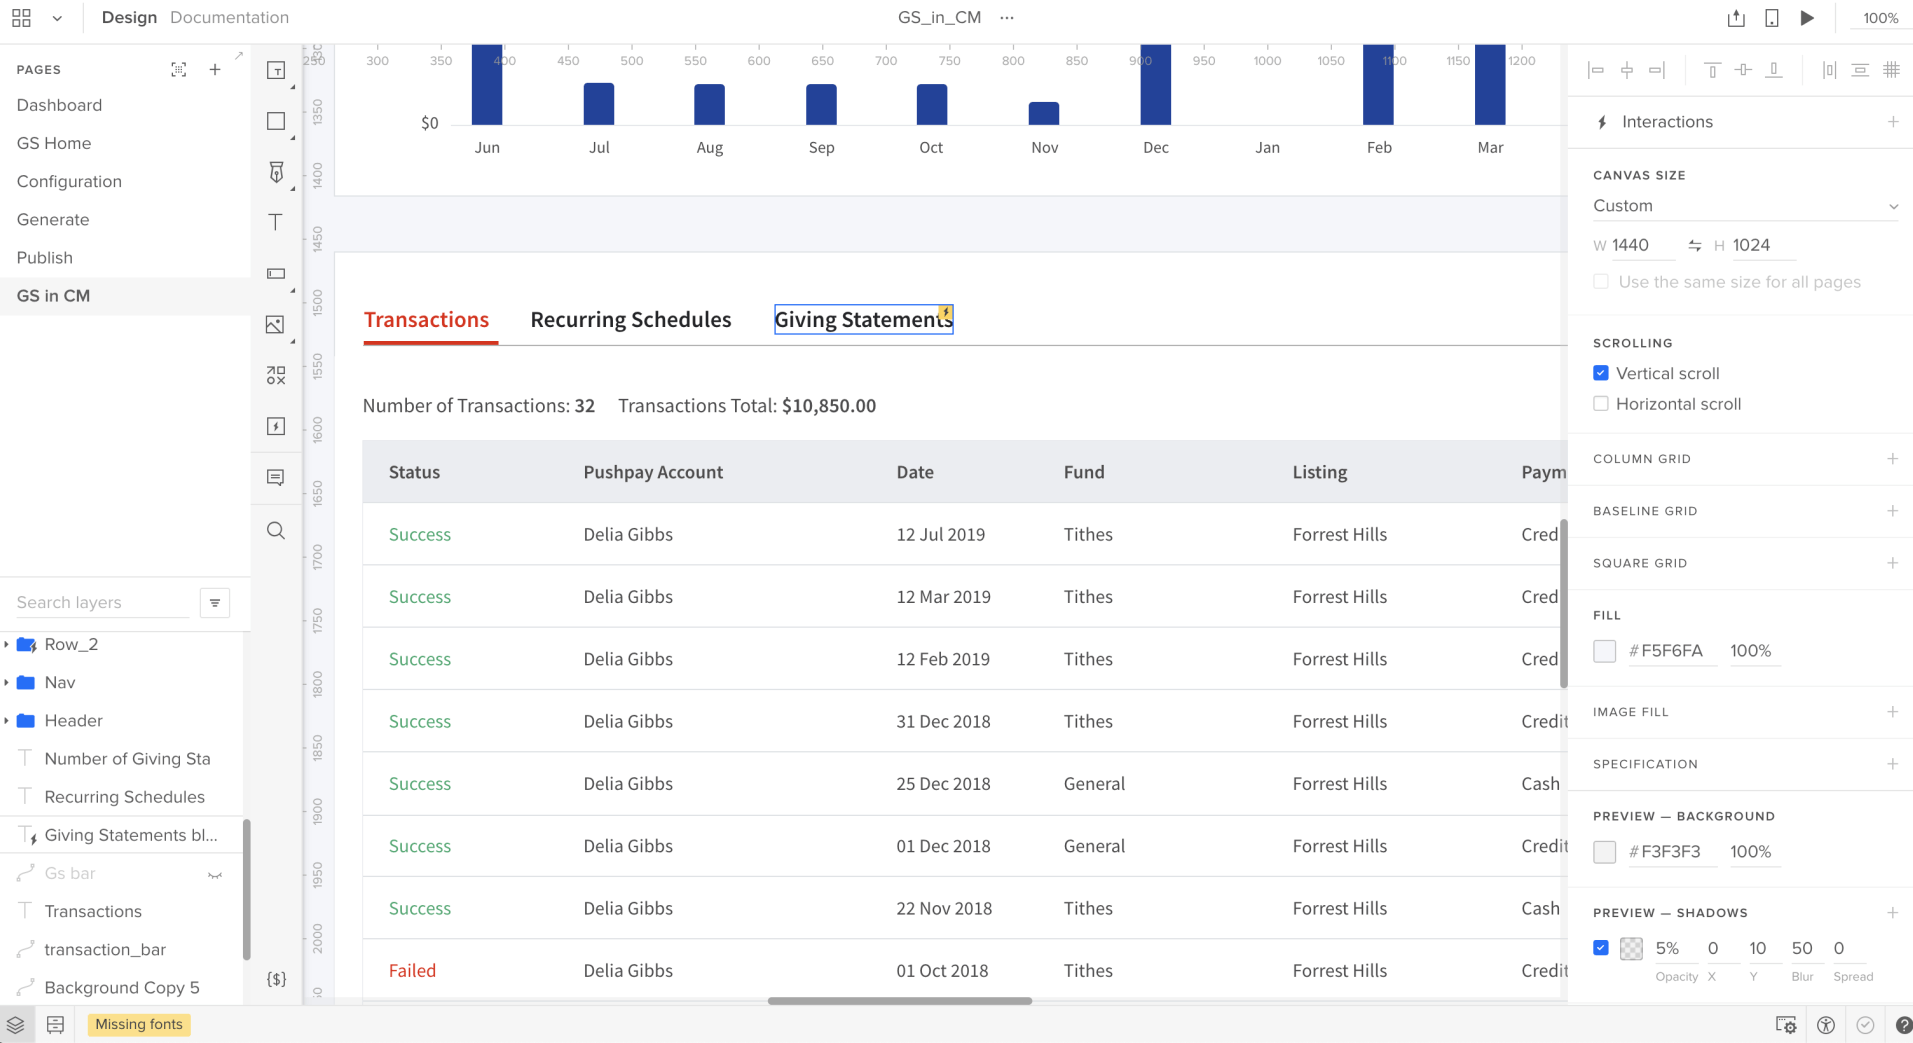Expand the Row_2 layer folder
The image size is (1913, 1043).
coord(7,645)
